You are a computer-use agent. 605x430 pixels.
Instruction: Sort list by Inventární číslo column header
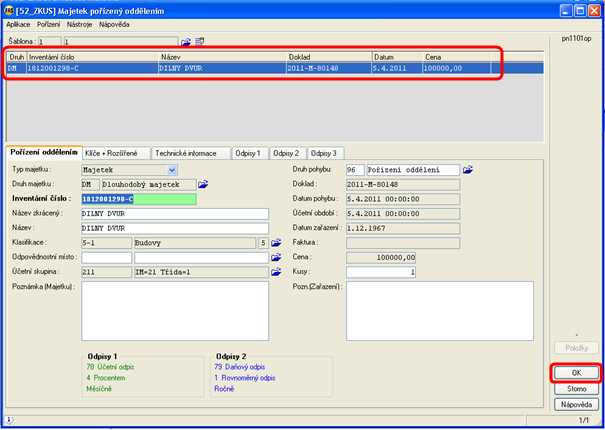click(92, 57)
